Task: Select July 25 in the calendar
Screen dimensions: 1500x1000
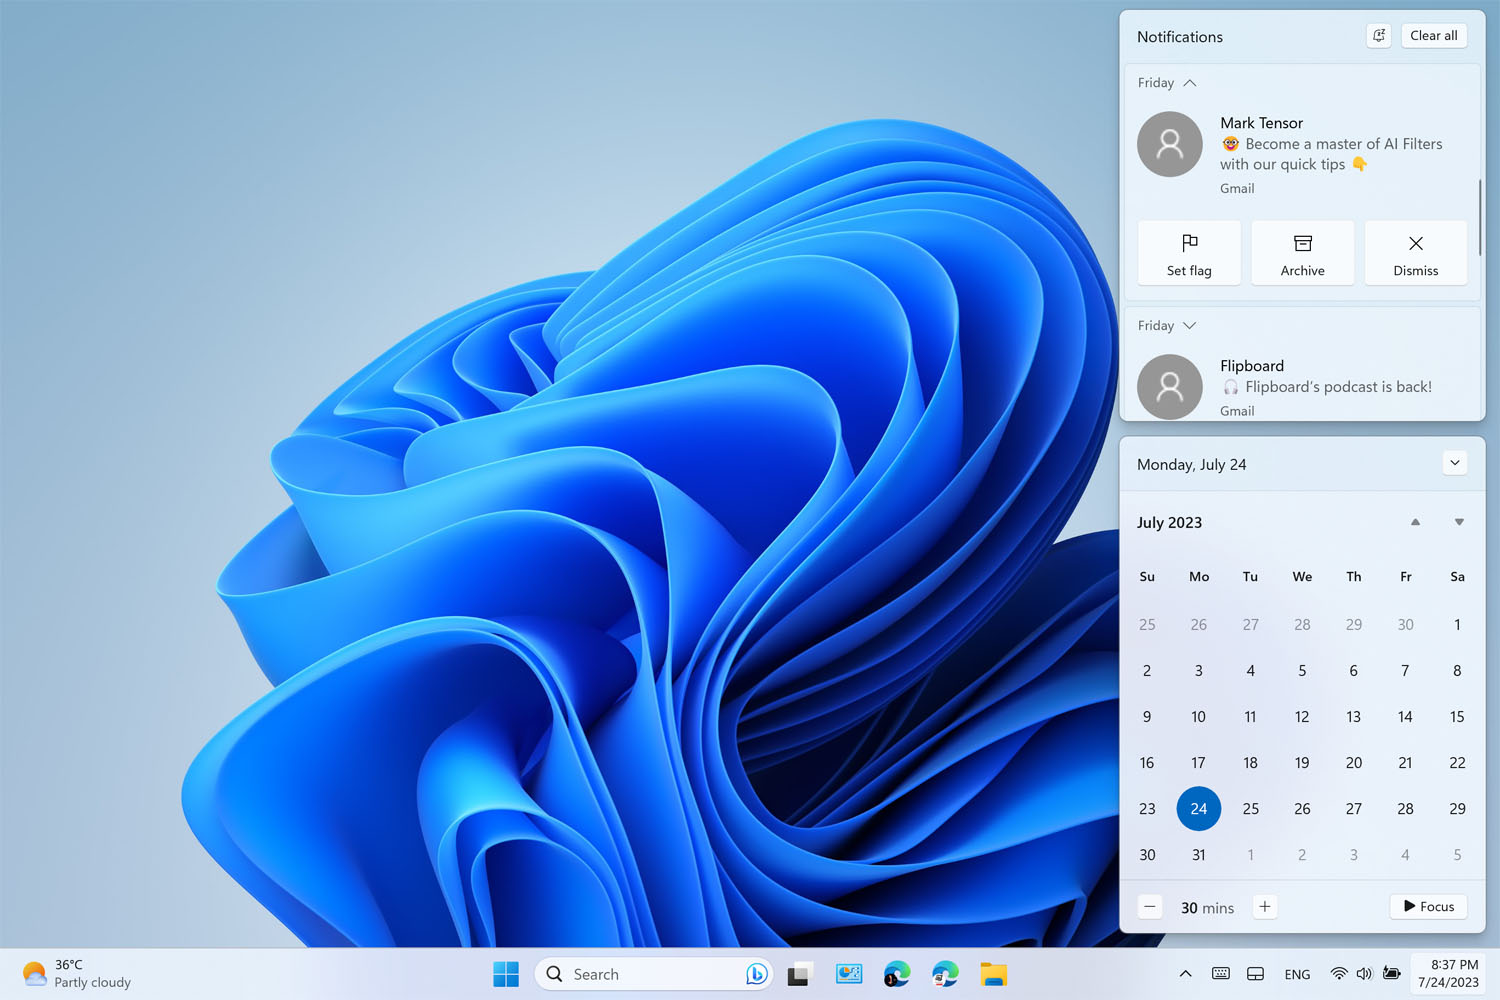Action: [x=1250, y=809]
